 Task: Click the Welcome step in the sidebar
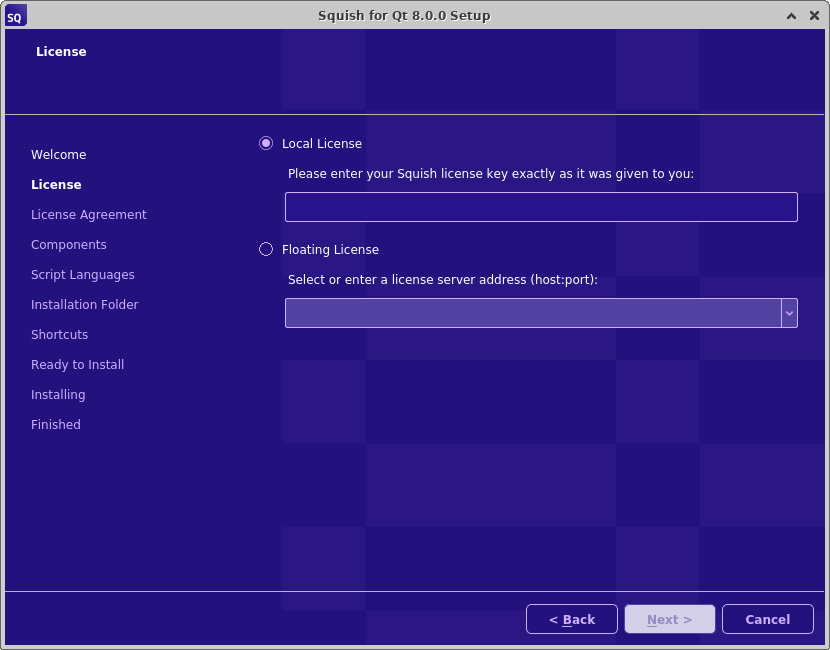[58, 154]
